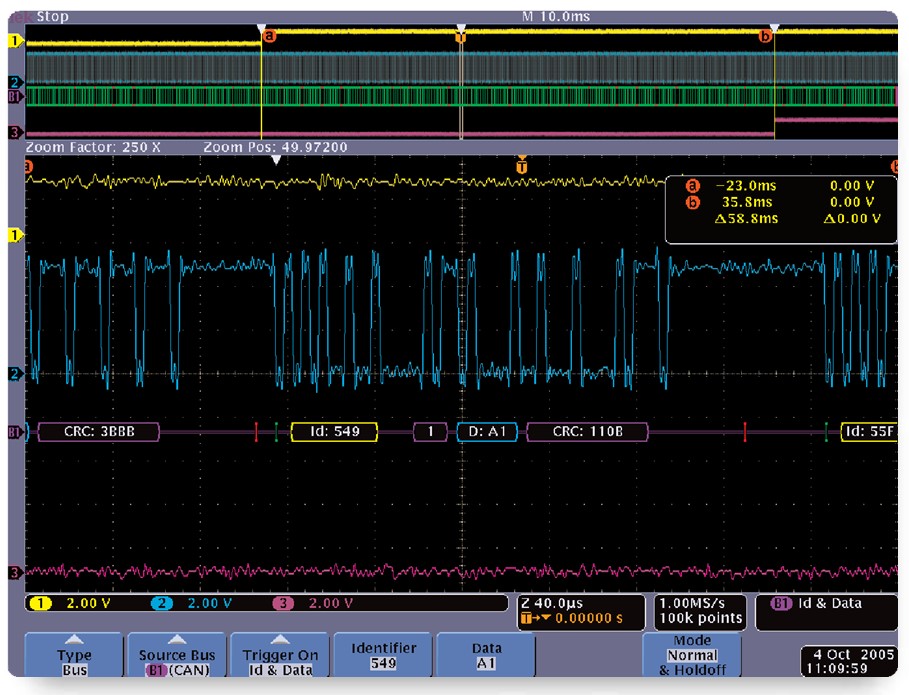Click the D: A1 data packet label
909x695 pixels.
(x=485, y=432)
